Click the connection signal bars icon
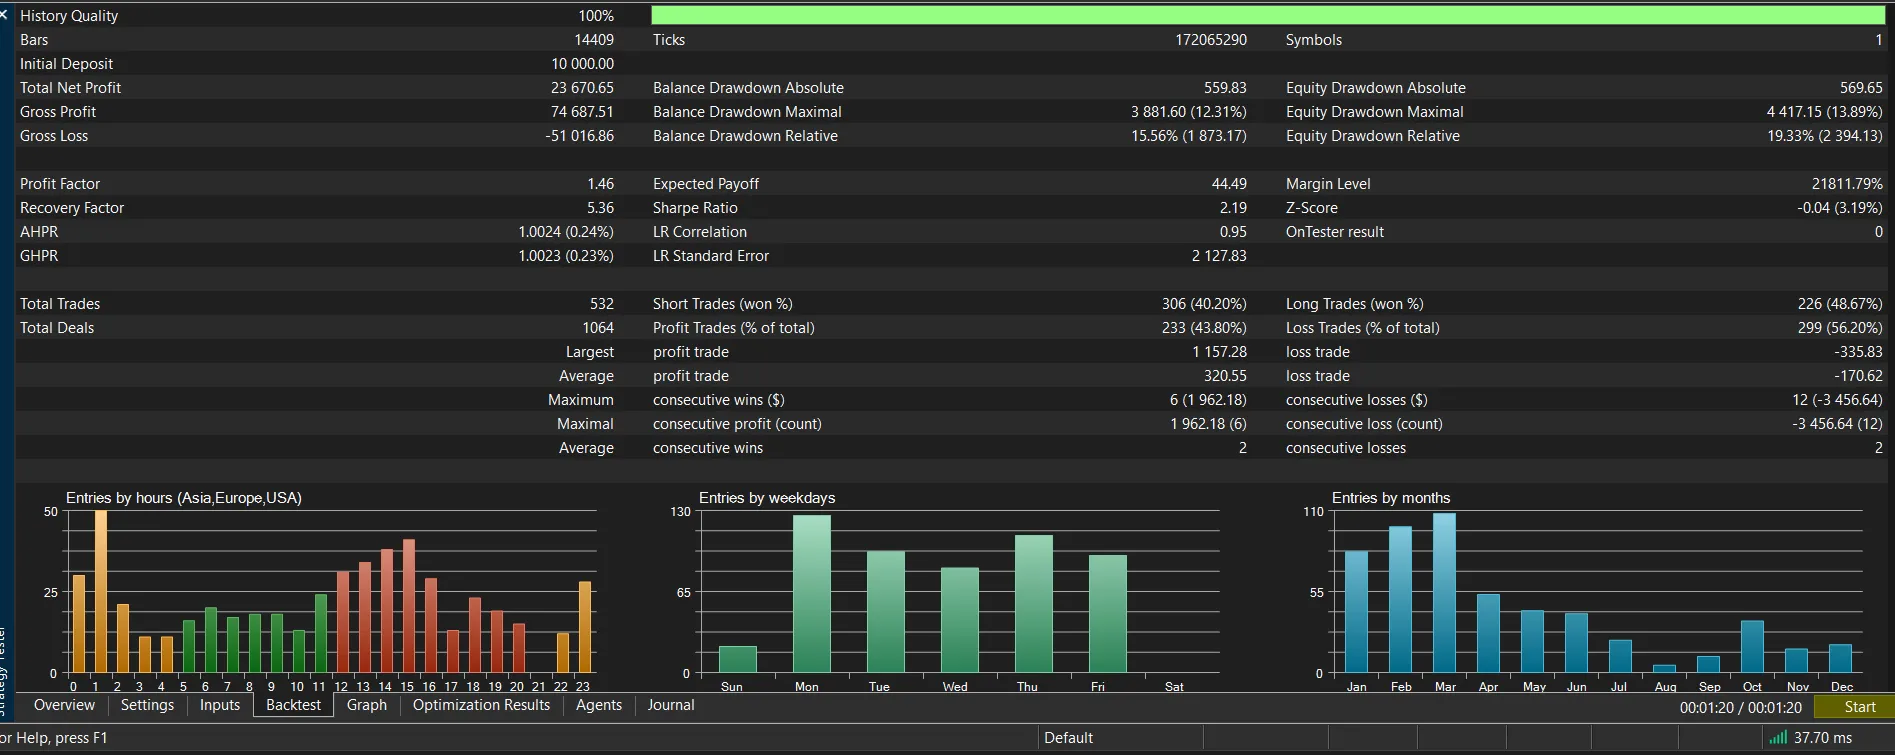Image resolution: width=1895 pixels, height=755 pixels. click(x=1778, y=738)
